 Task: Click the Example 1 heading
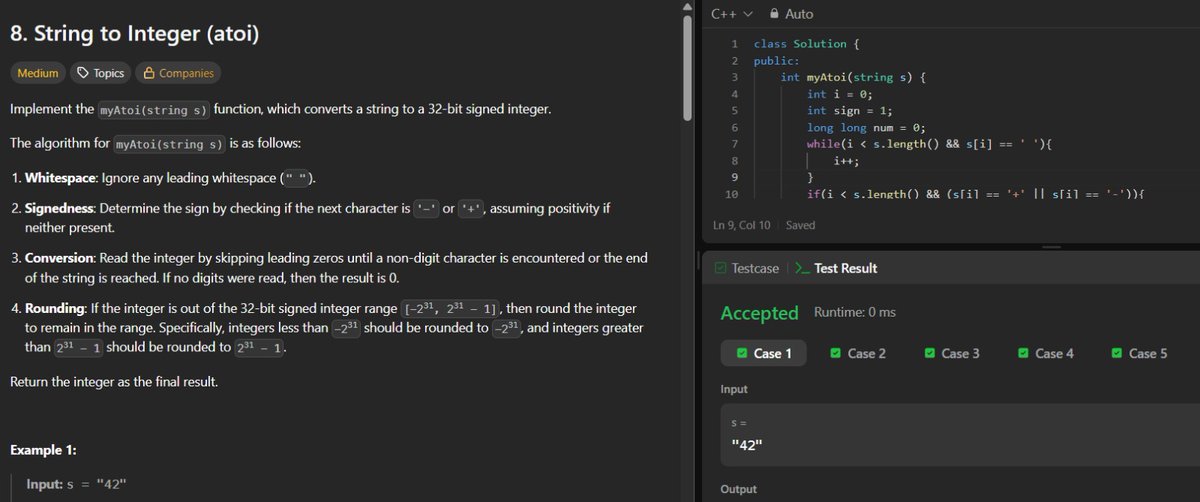pyautogui.click(x=43, y=450)
